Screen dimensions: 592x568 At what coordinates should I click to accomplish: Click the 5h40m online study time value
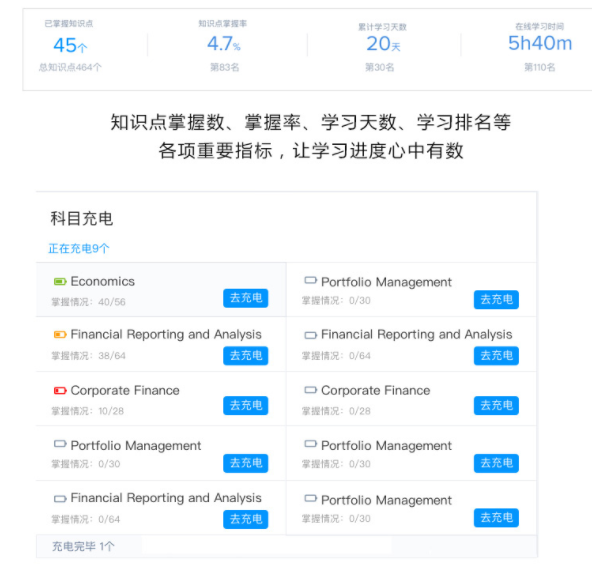tap(540, 43)
